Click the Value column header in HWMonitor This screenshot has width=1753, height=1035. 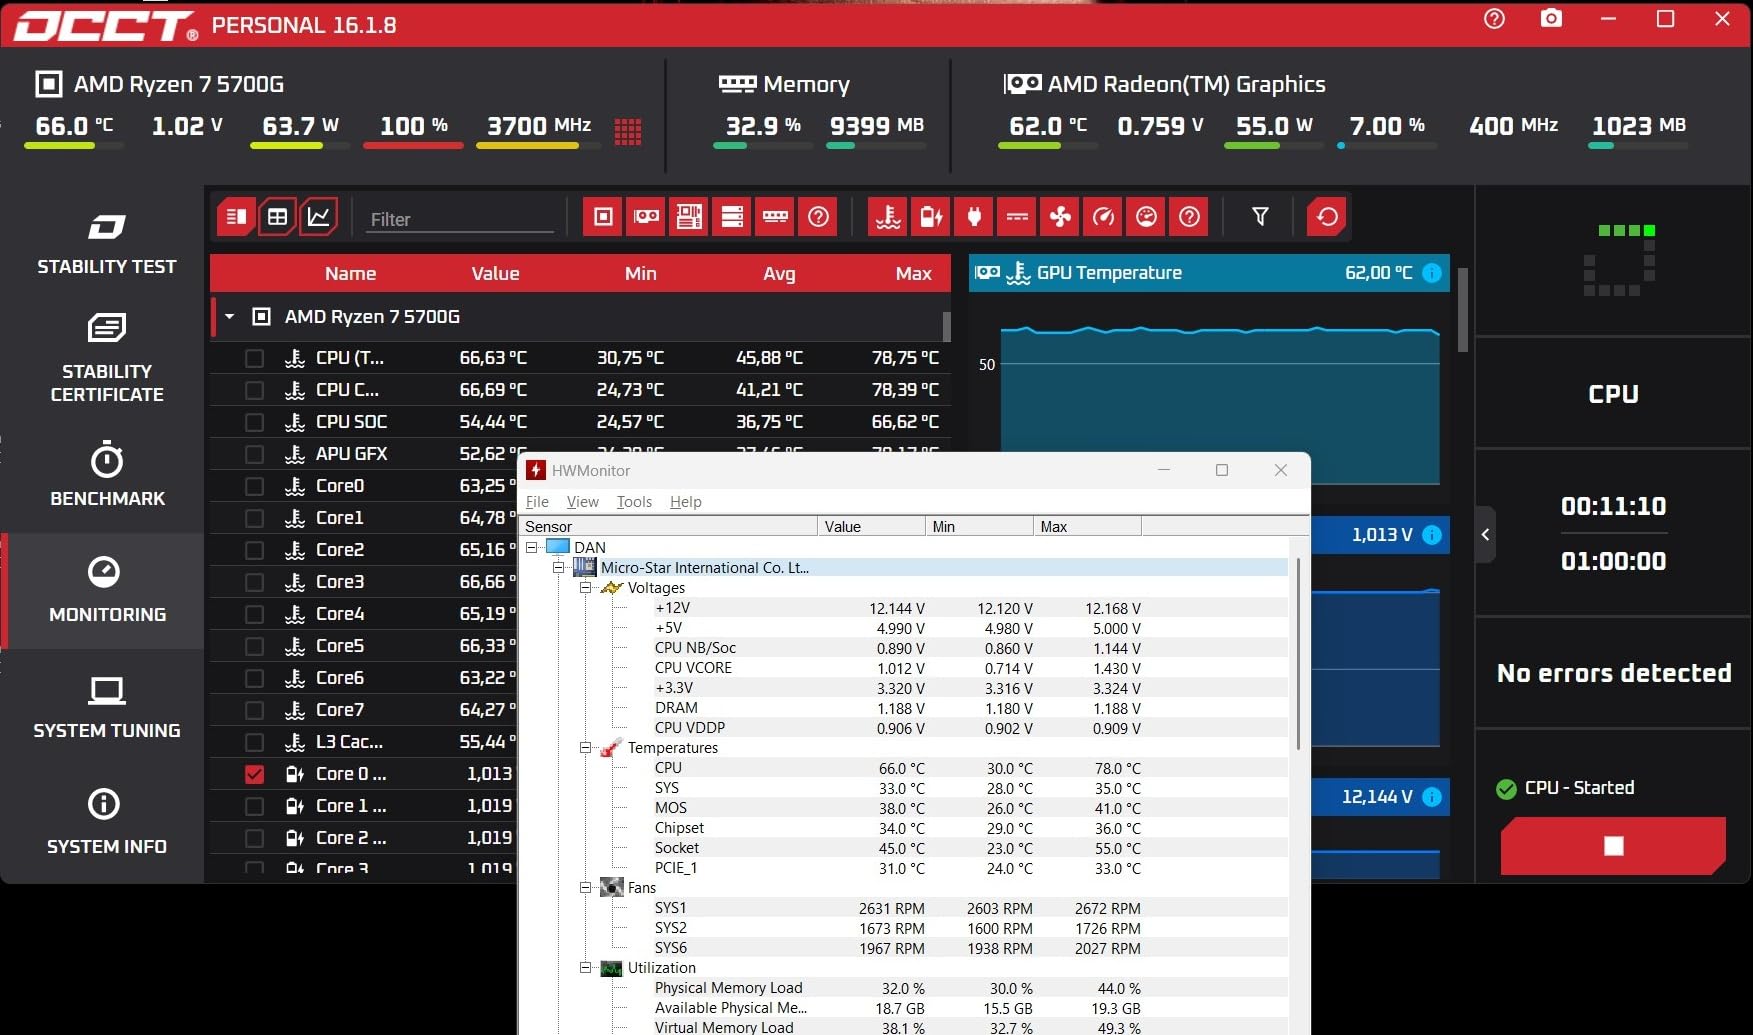click(871, 527)
